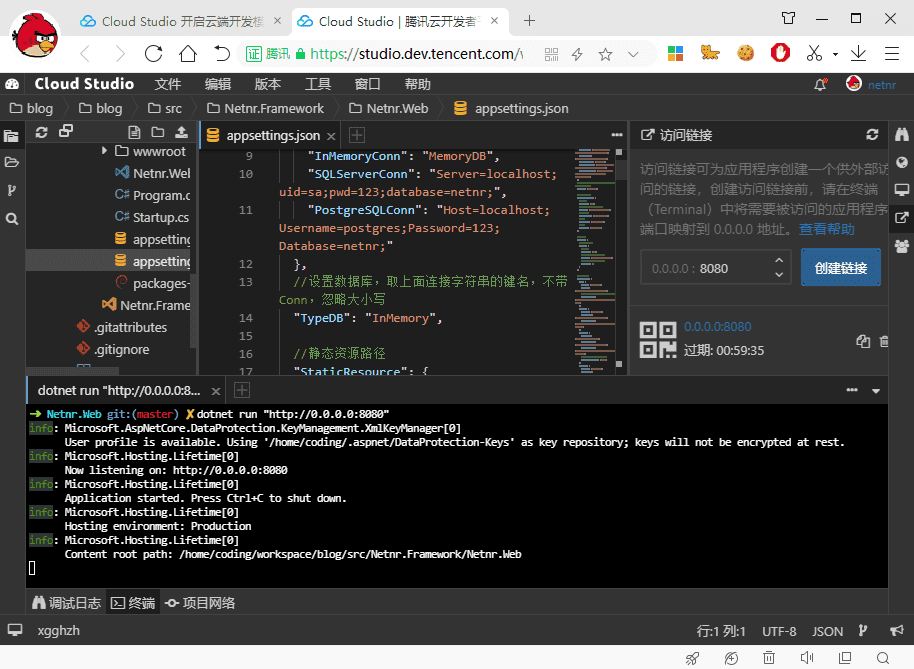Open the terminal panel dropdown arrow
The height and width of the screenshot is (669, 914).
pyautogui.click(x=876, y=391)
